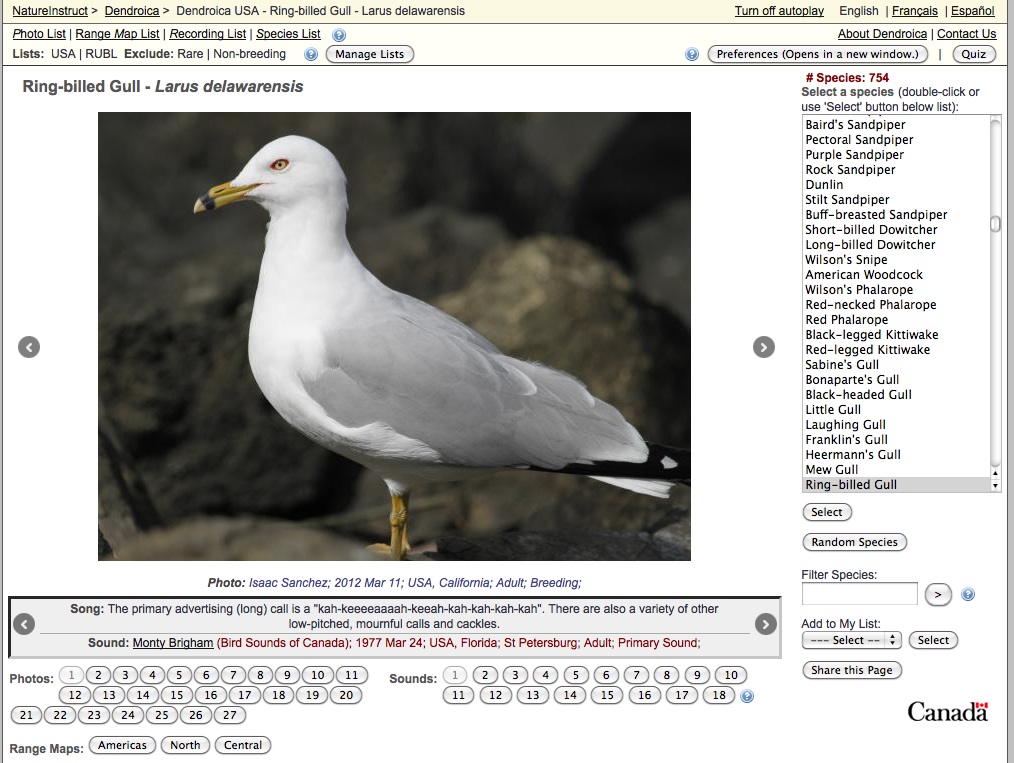Viewport: 1014px width, 763px height.
Task: Click the Random Species button
Action: pos(854,542)
